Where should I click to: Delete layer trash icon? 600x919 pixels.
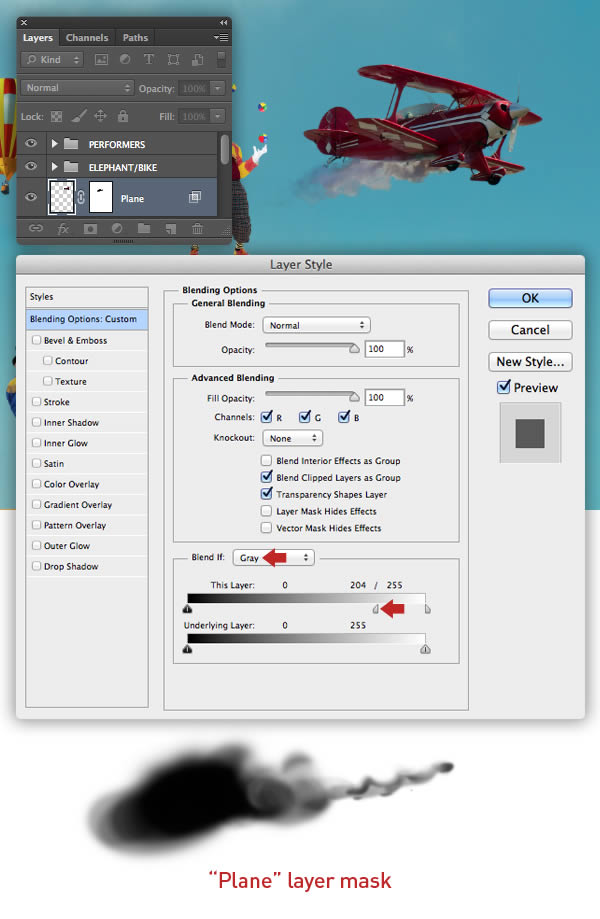(x=197, y=229)
